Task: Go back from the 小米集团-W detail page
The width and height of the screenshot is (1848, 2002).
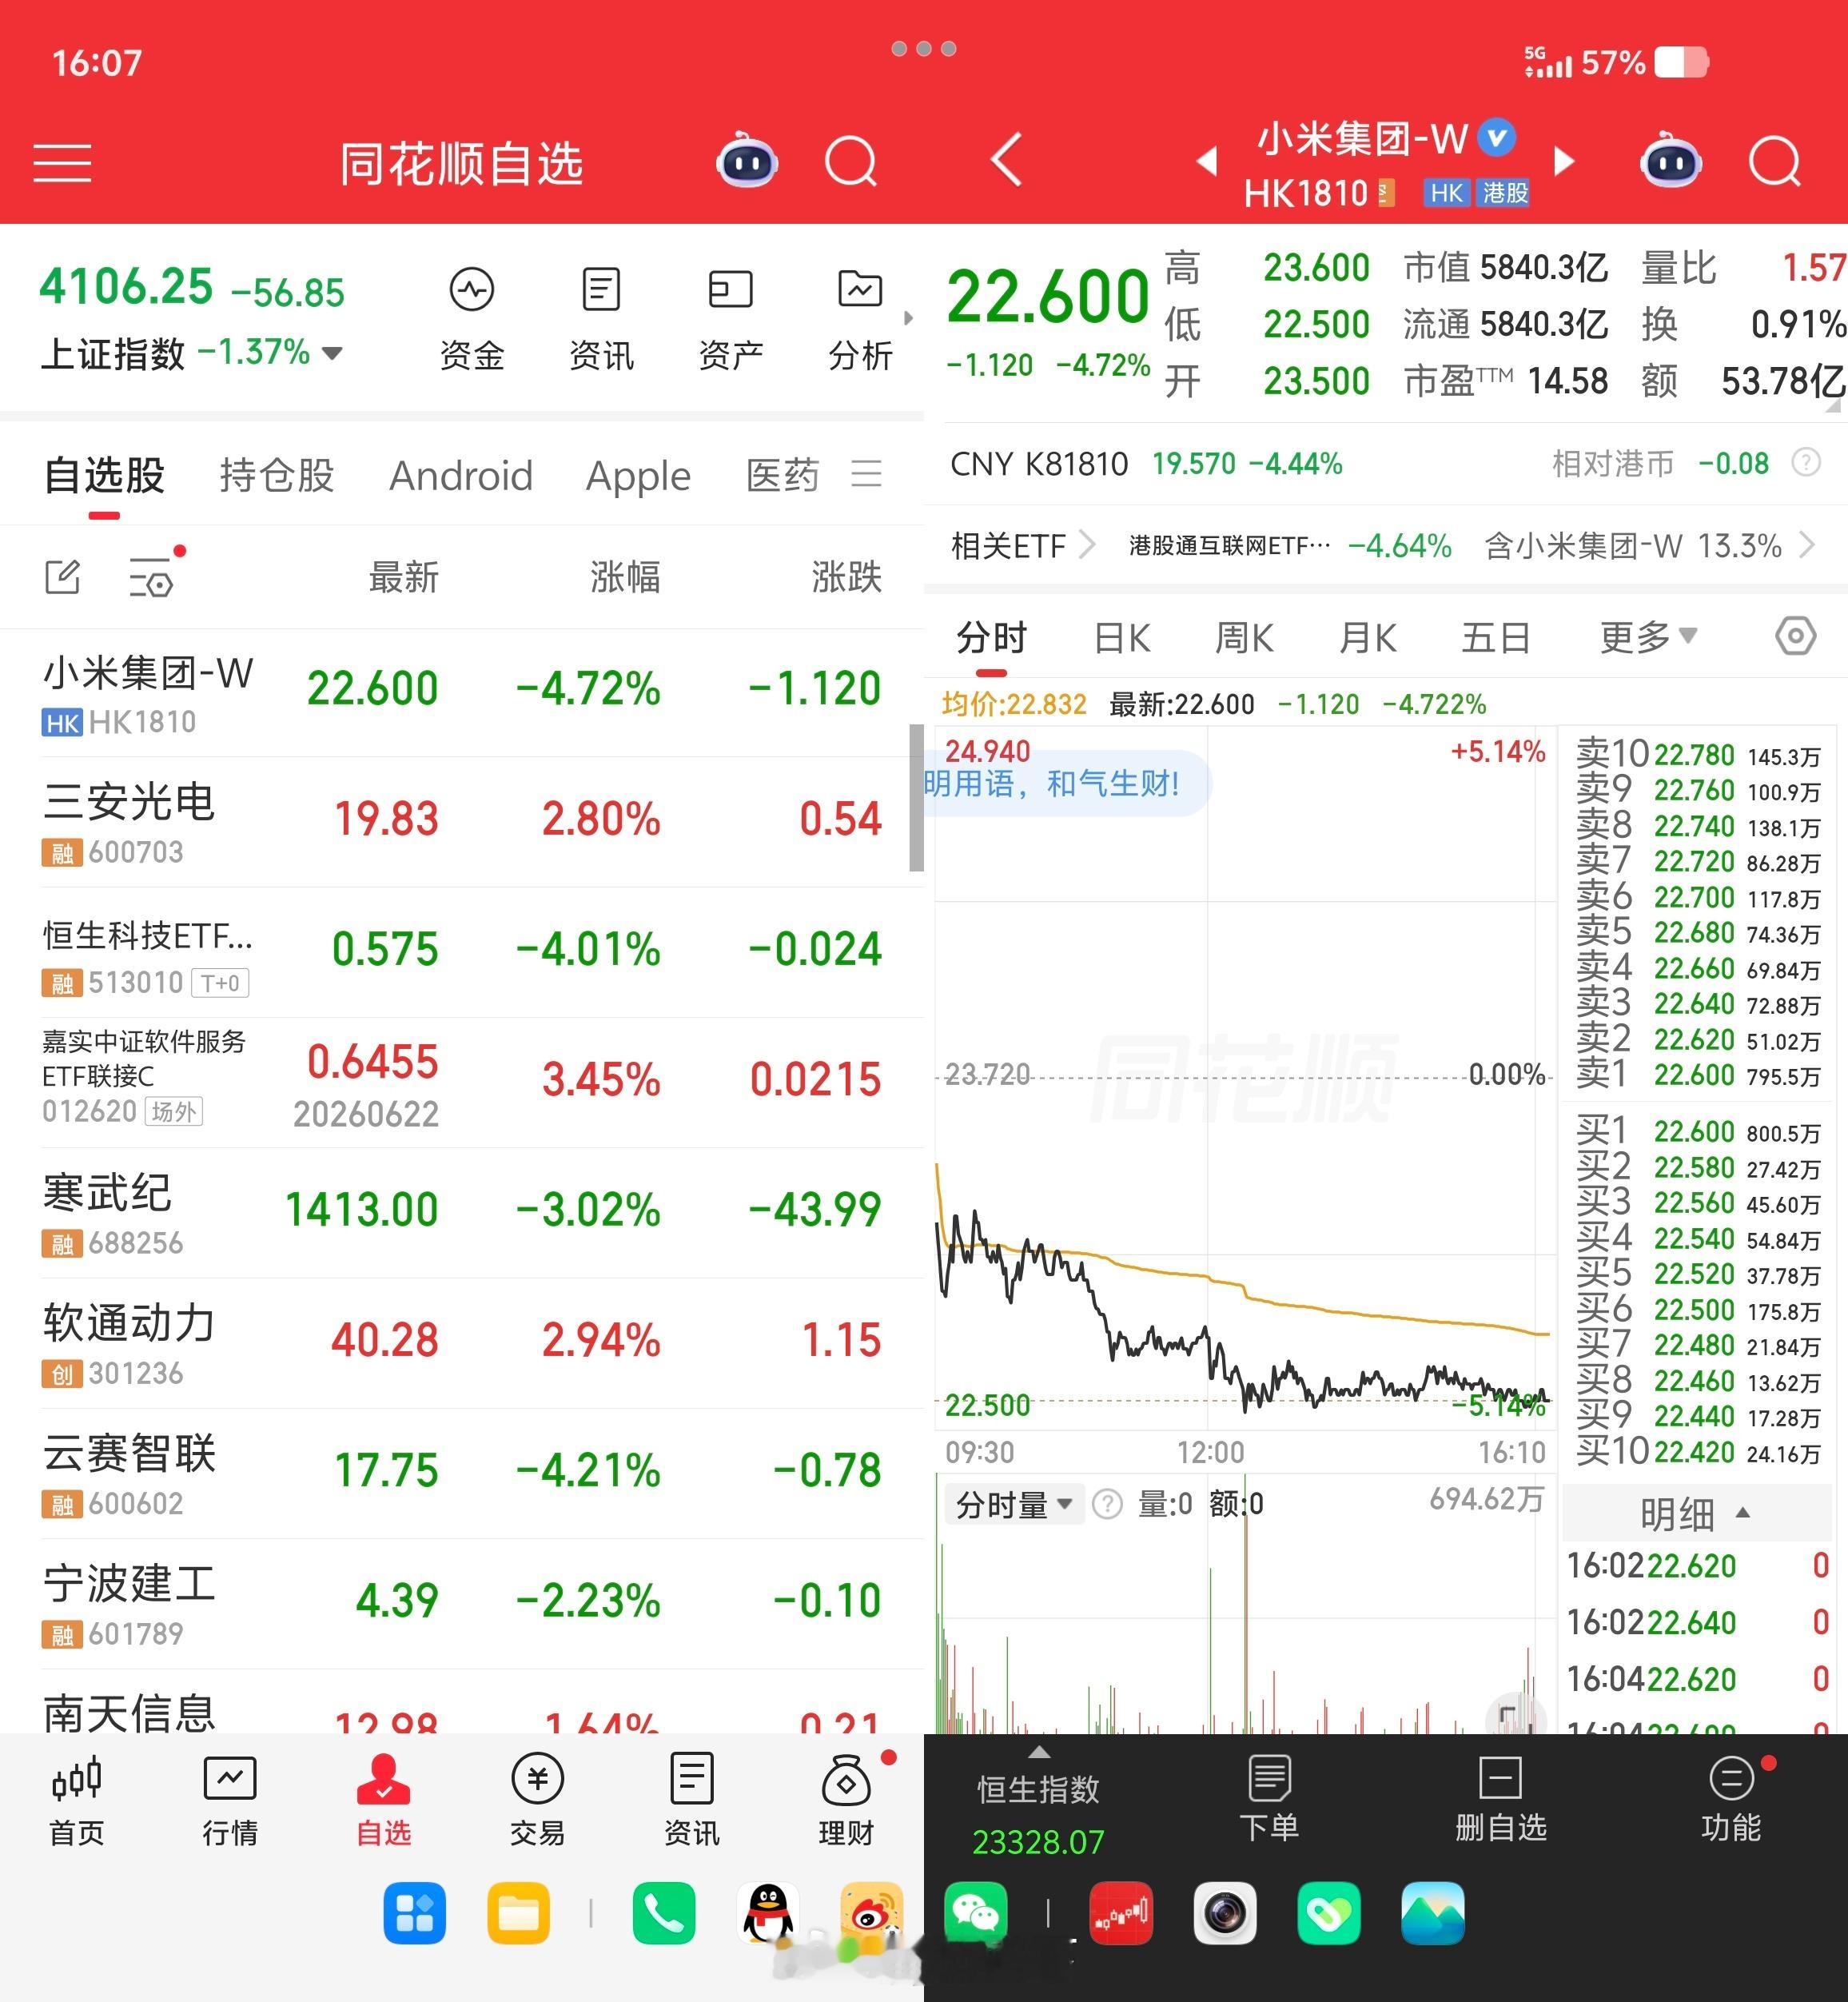Action: point(1006,160)
